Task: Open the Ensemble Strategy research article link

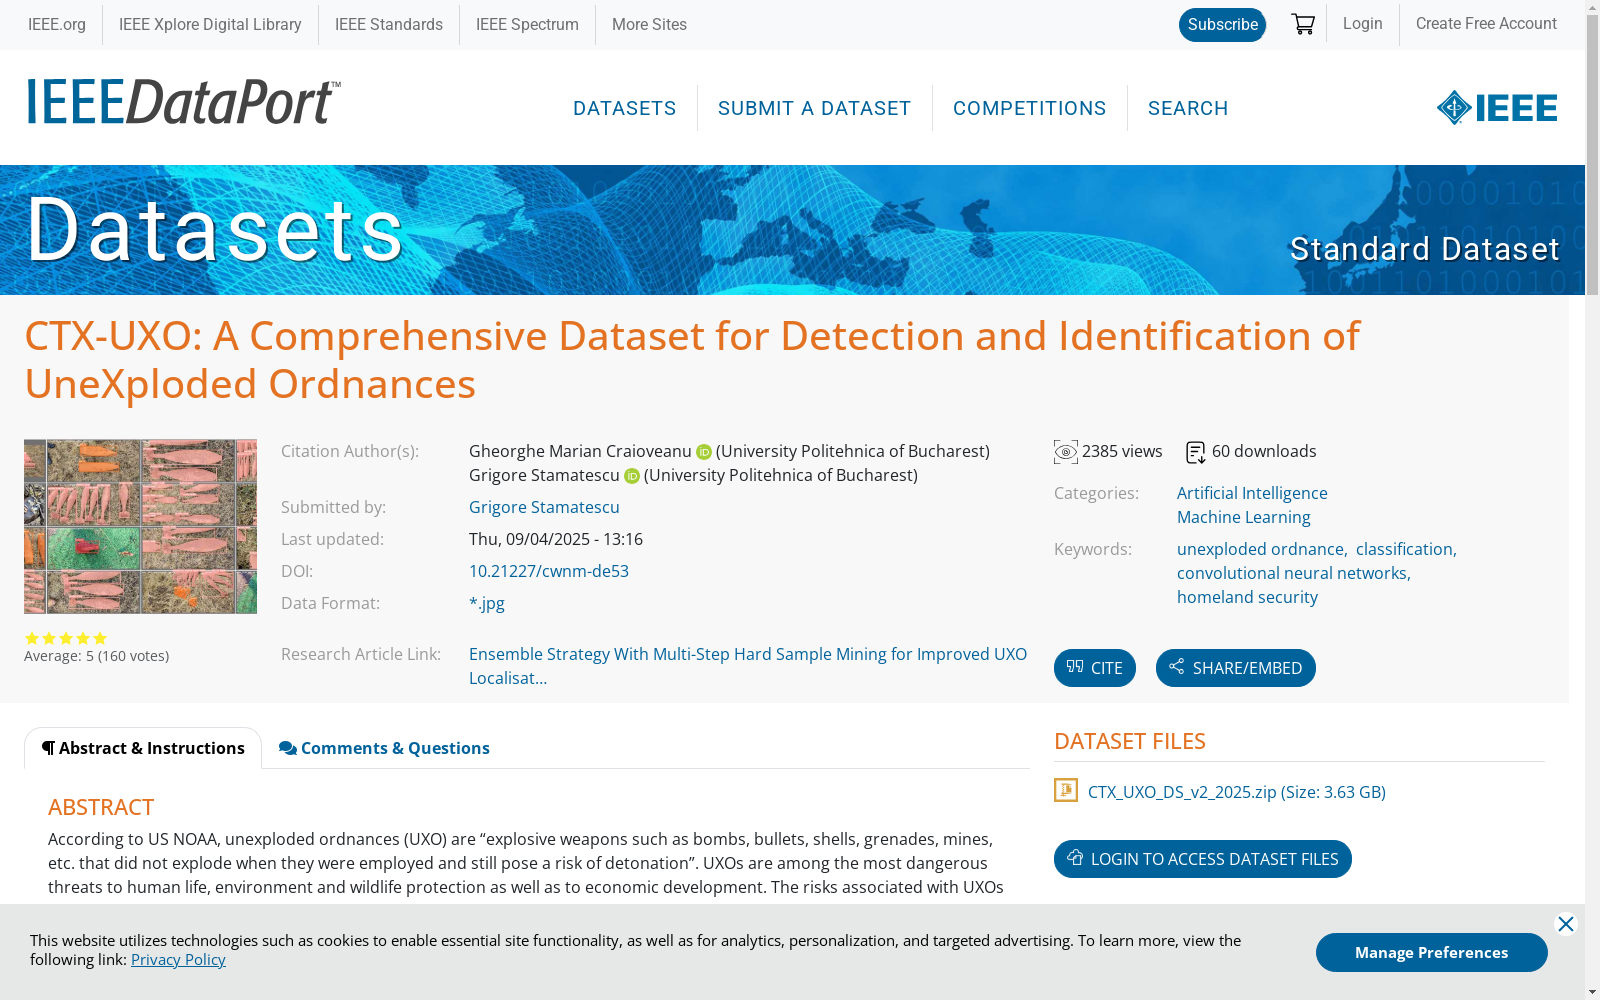Action: point(748,666)
